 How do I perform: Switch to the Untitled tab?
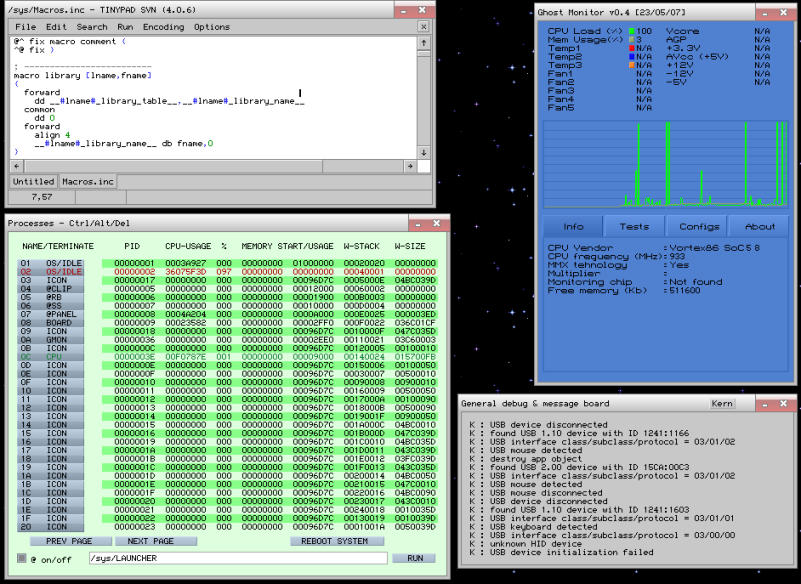(33, 181)
